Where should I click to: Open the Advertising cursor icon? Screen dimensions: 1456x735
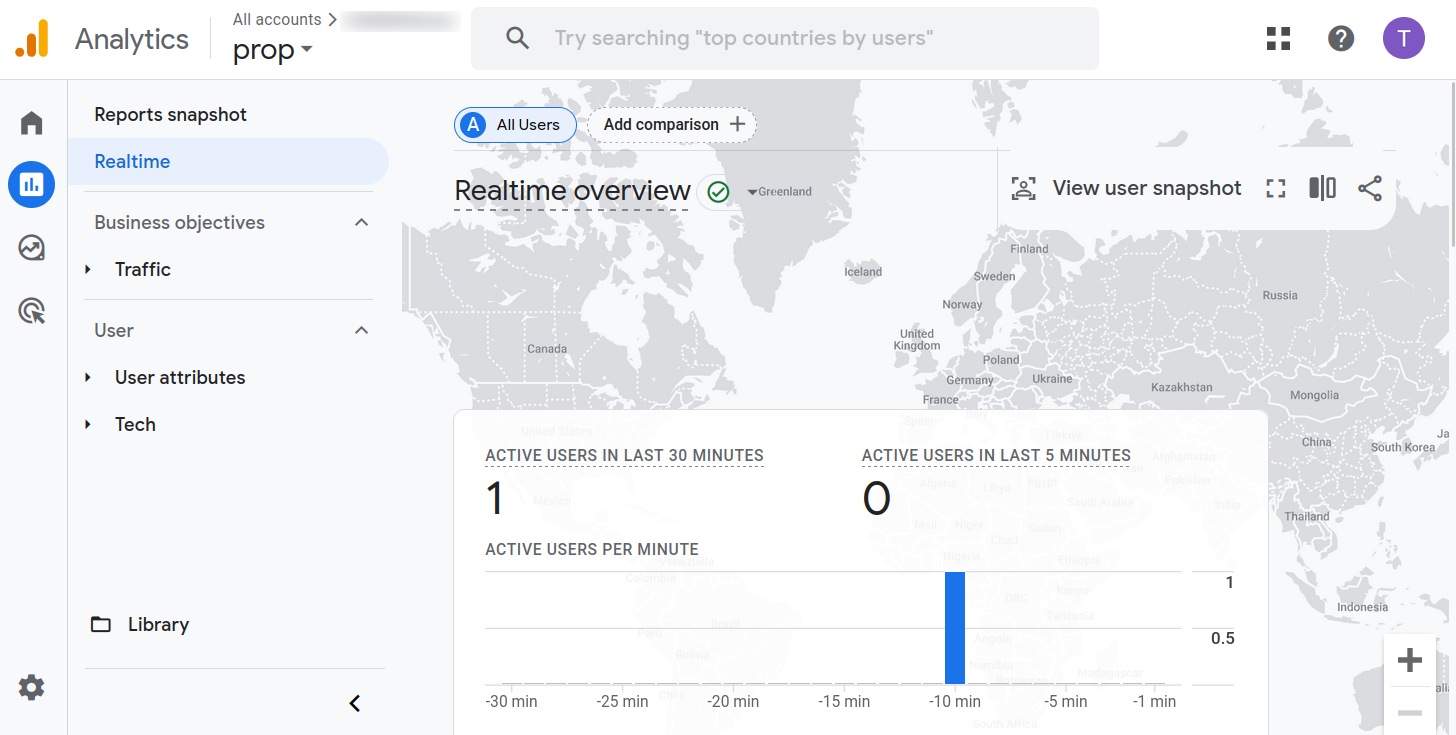[32, 312]
